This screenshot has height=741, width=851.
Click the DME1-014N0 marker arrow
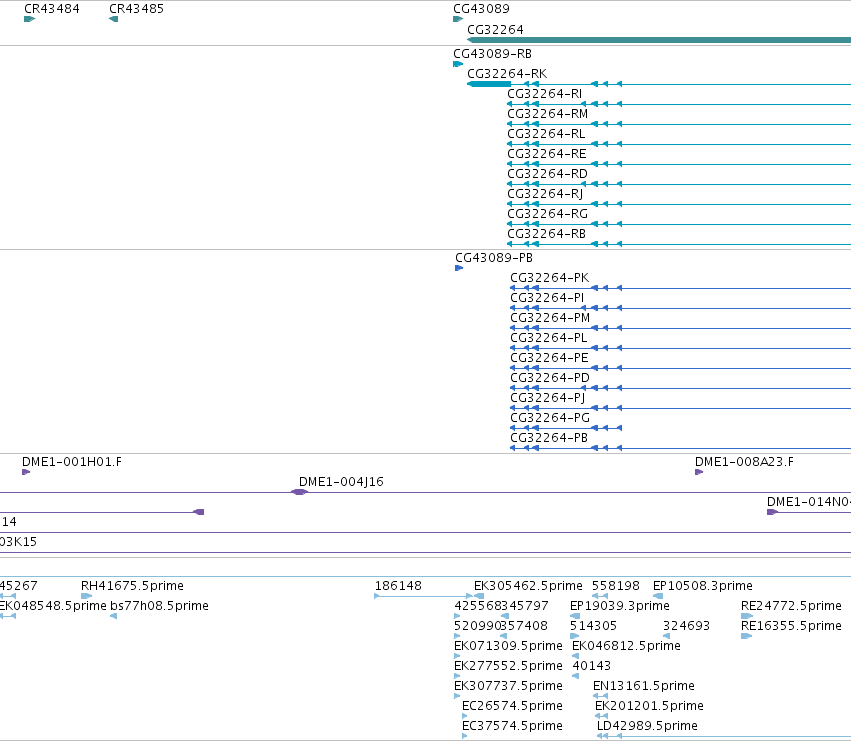pyautogui.click(x=772, y=512)
